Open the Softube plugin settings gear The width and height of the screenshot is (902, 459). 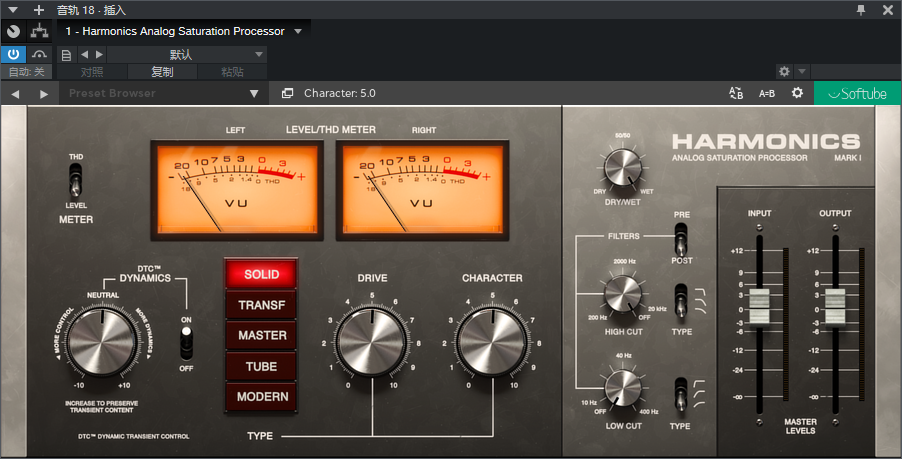(797, 93)
